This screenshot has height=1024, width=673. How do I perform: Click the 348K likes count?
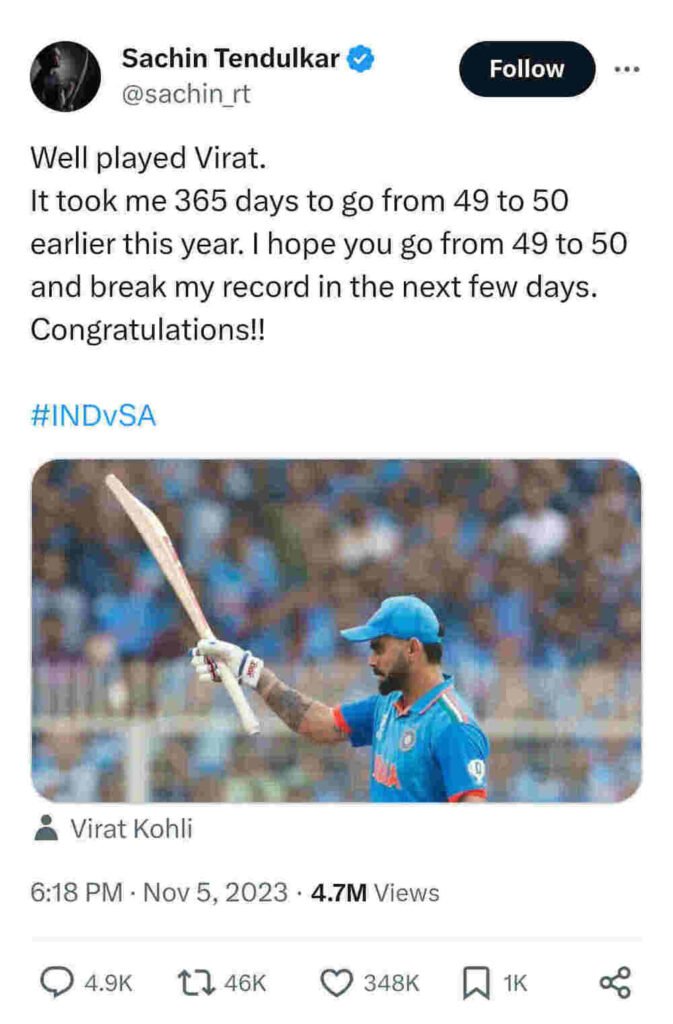(x=390, y=983)
